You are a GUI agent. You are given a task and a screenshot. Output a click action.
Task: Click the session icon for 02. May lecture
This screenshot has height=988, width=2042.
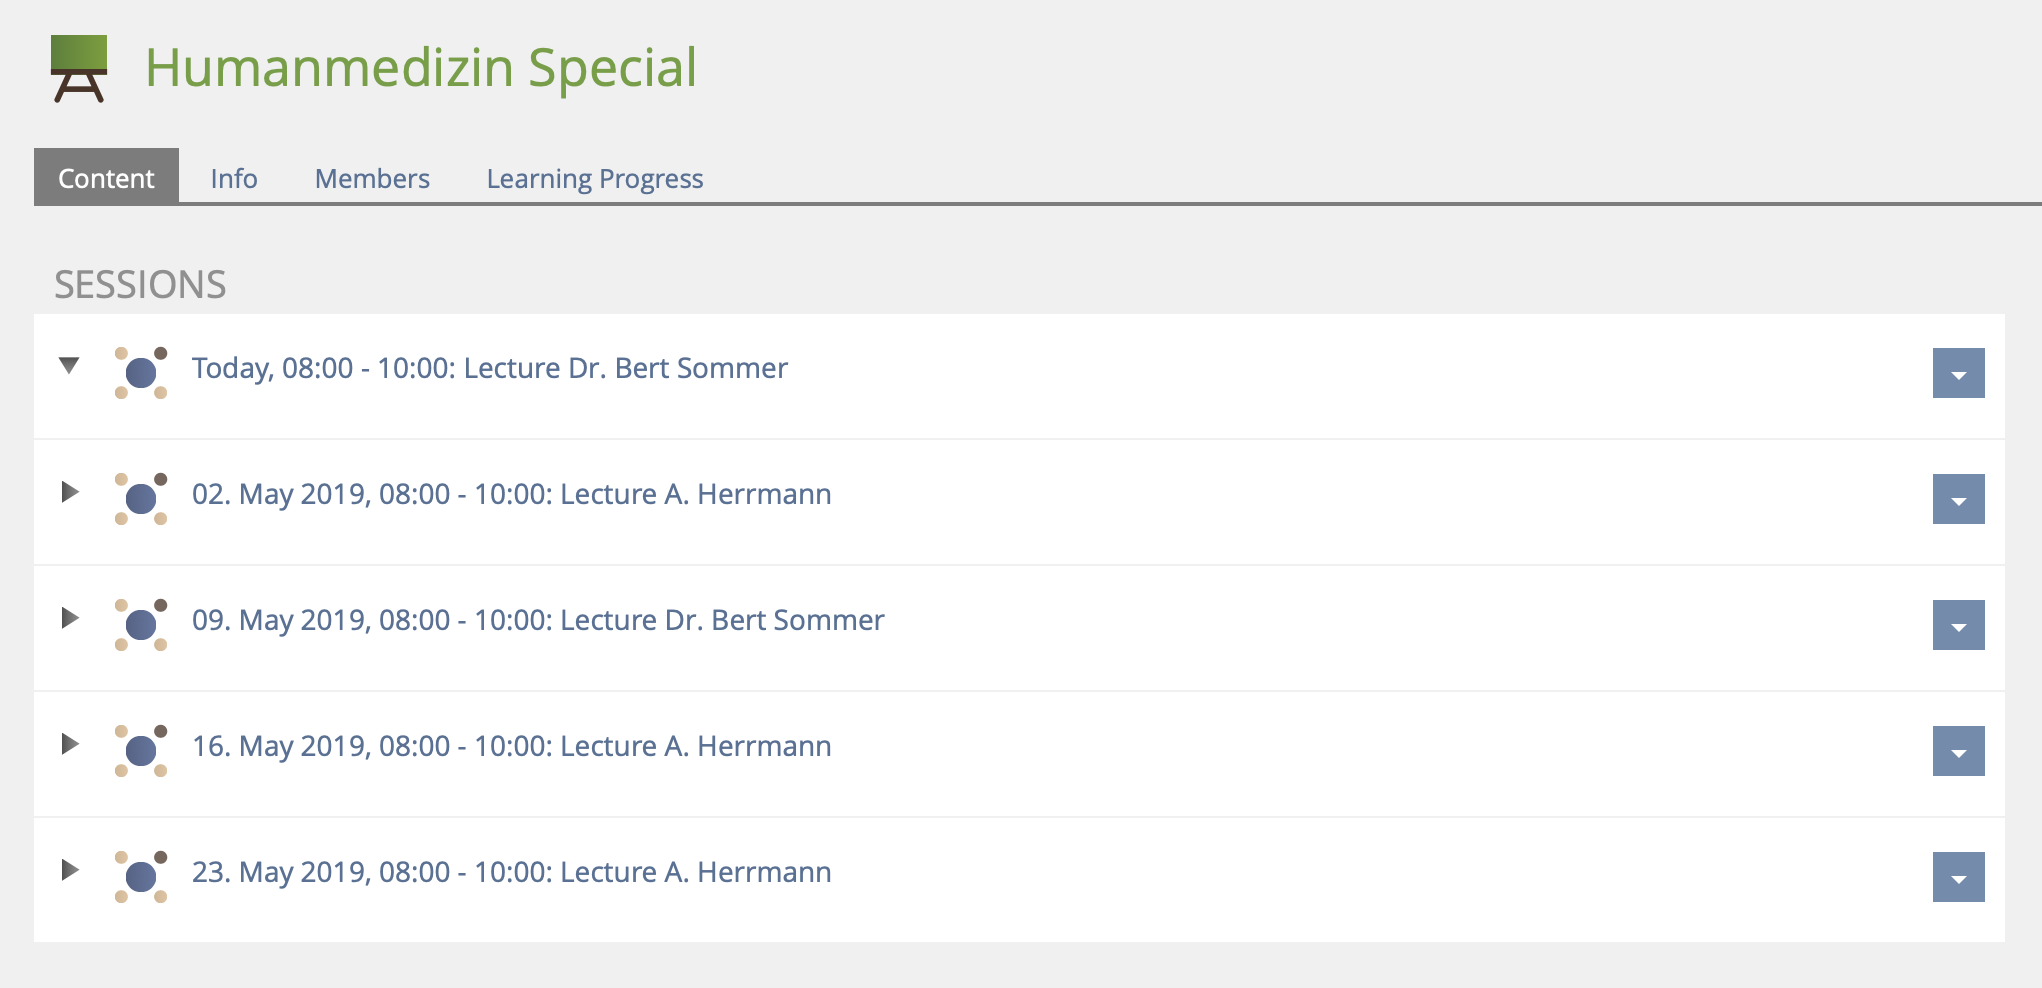(141, 499)
